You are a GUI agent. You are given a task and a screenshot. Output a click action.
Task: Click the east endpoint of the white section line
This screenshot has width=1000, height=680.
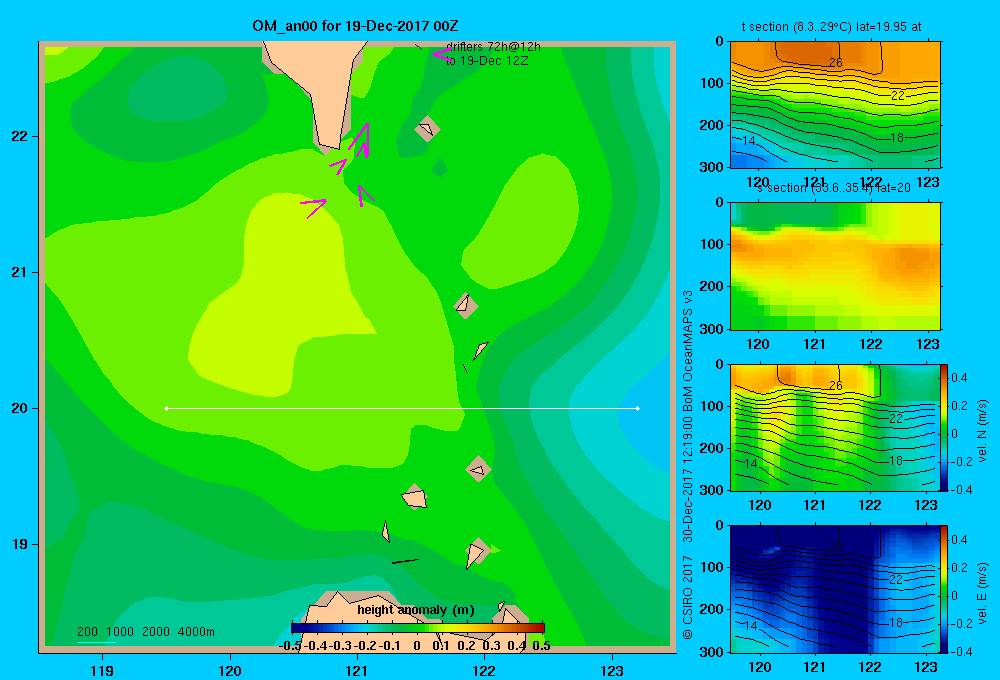coord(638,408)
